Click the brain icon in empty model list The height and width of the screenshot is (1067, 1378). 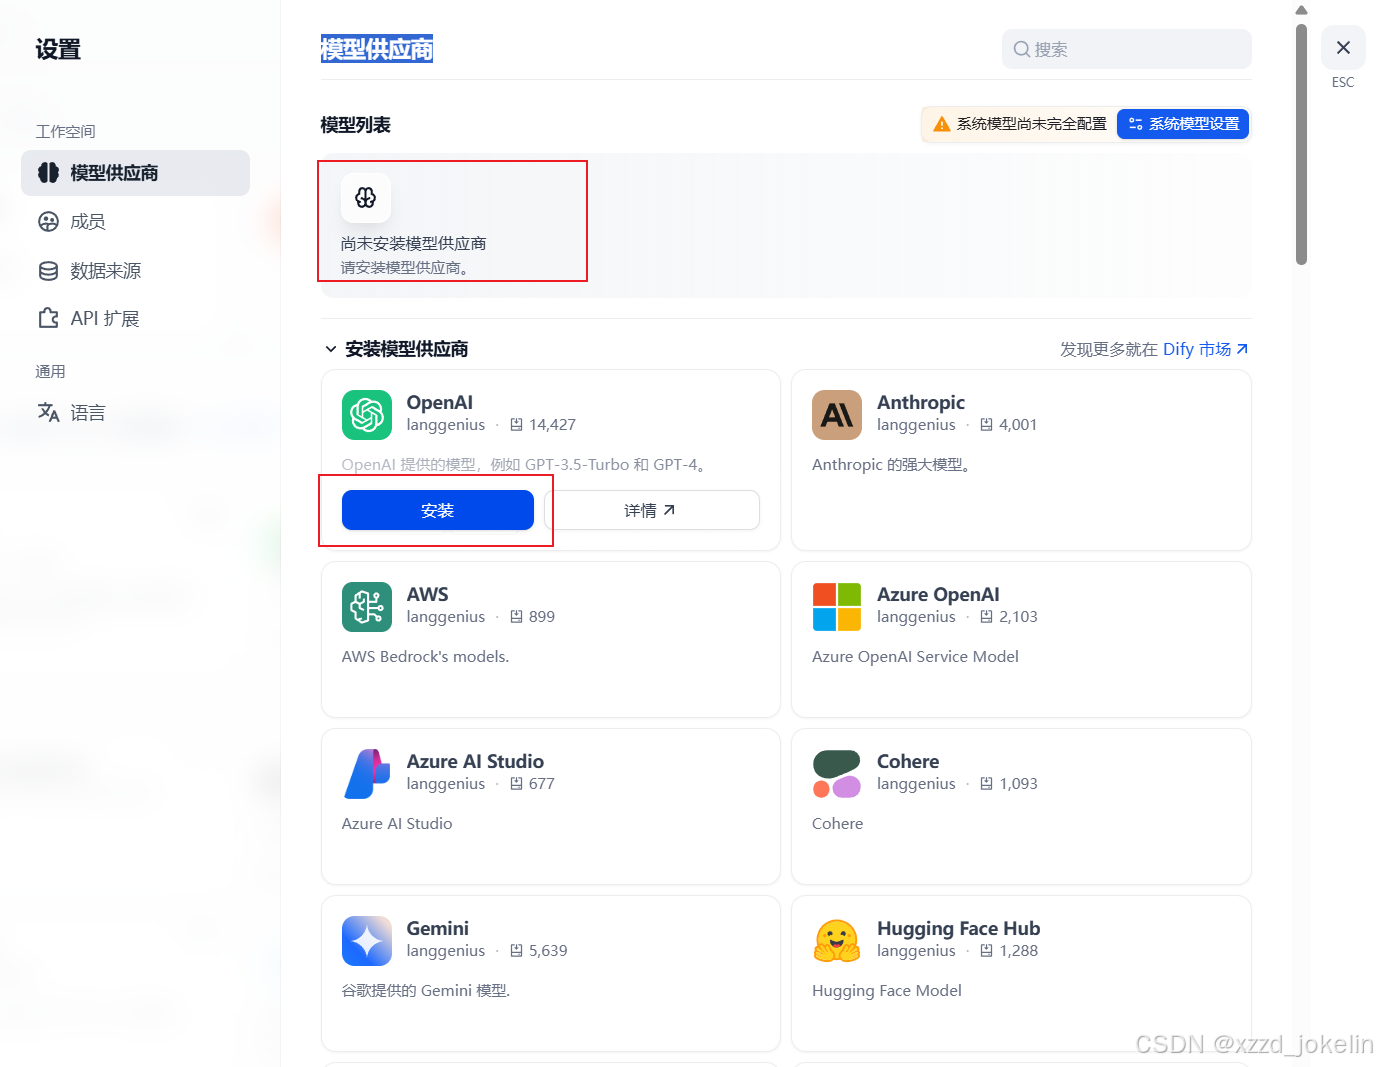coord(366,198)
